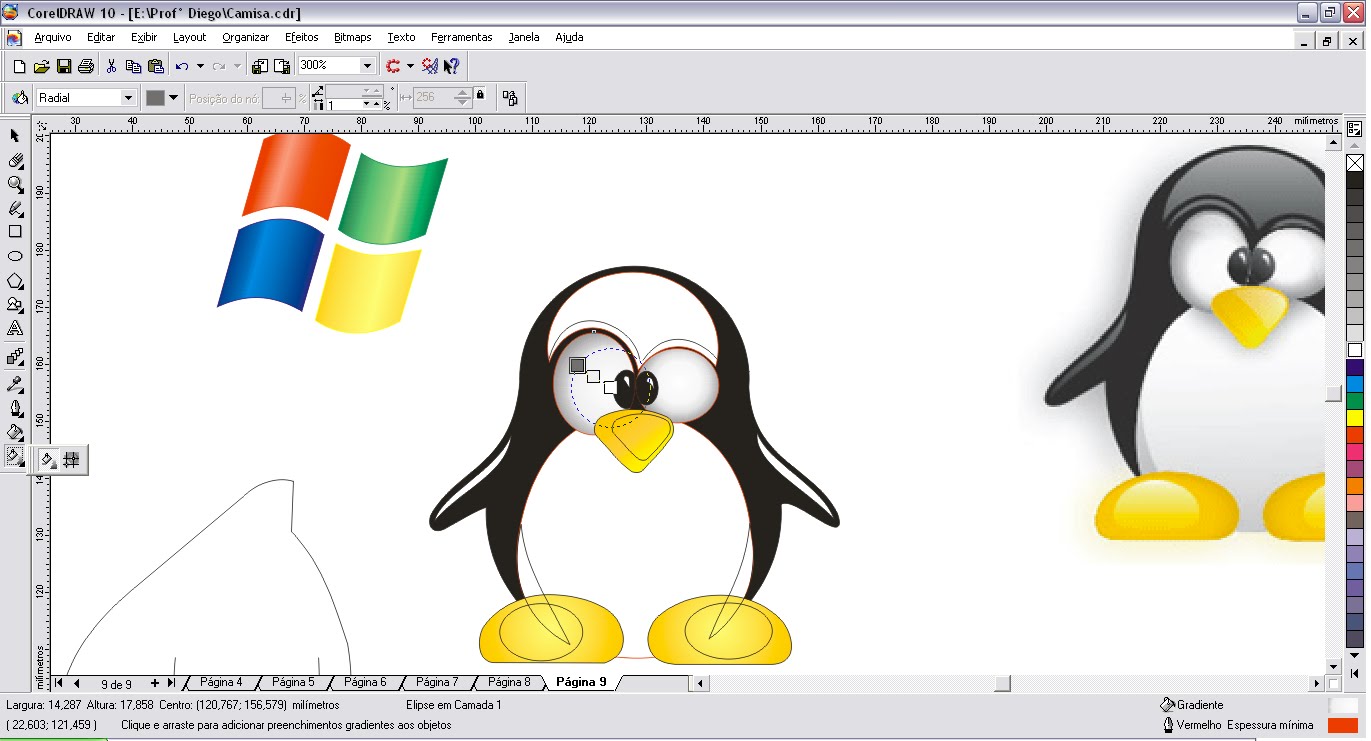Open the Bitmaps menu
Image resolution: width=1371 pixels, height=741 pixels.
click(x=352, y=37)
